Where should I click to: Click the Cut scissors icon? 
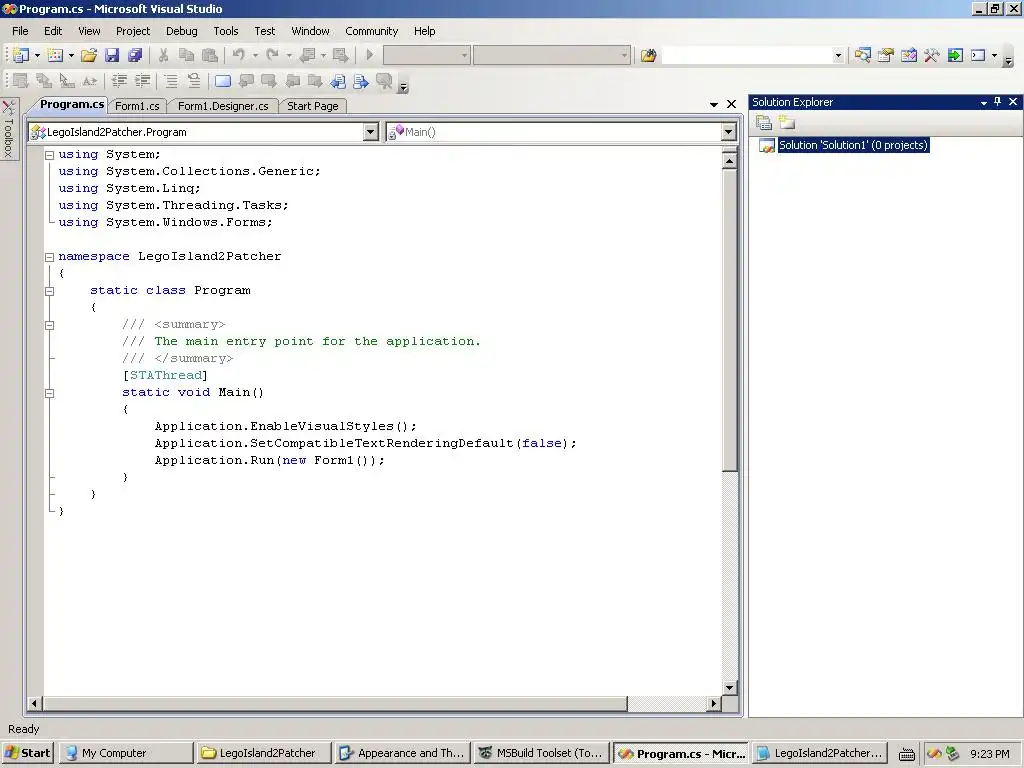point(163,56)
